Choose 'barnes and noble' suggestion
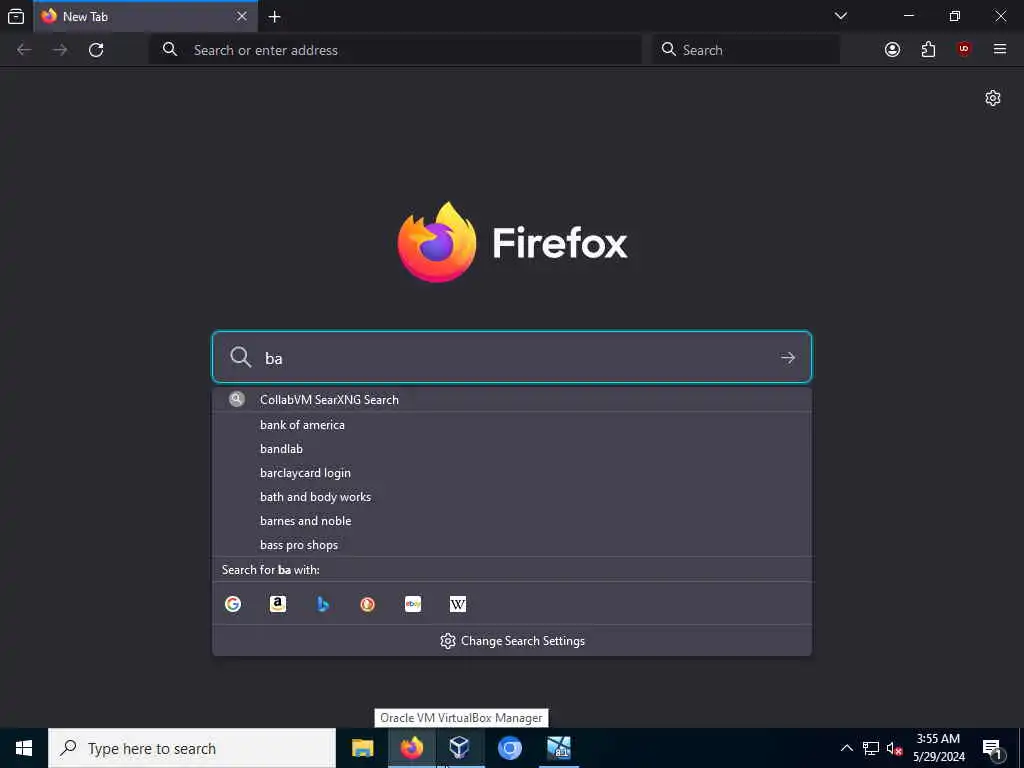This screenshot has width=1024, height=768. coord(512,520)
